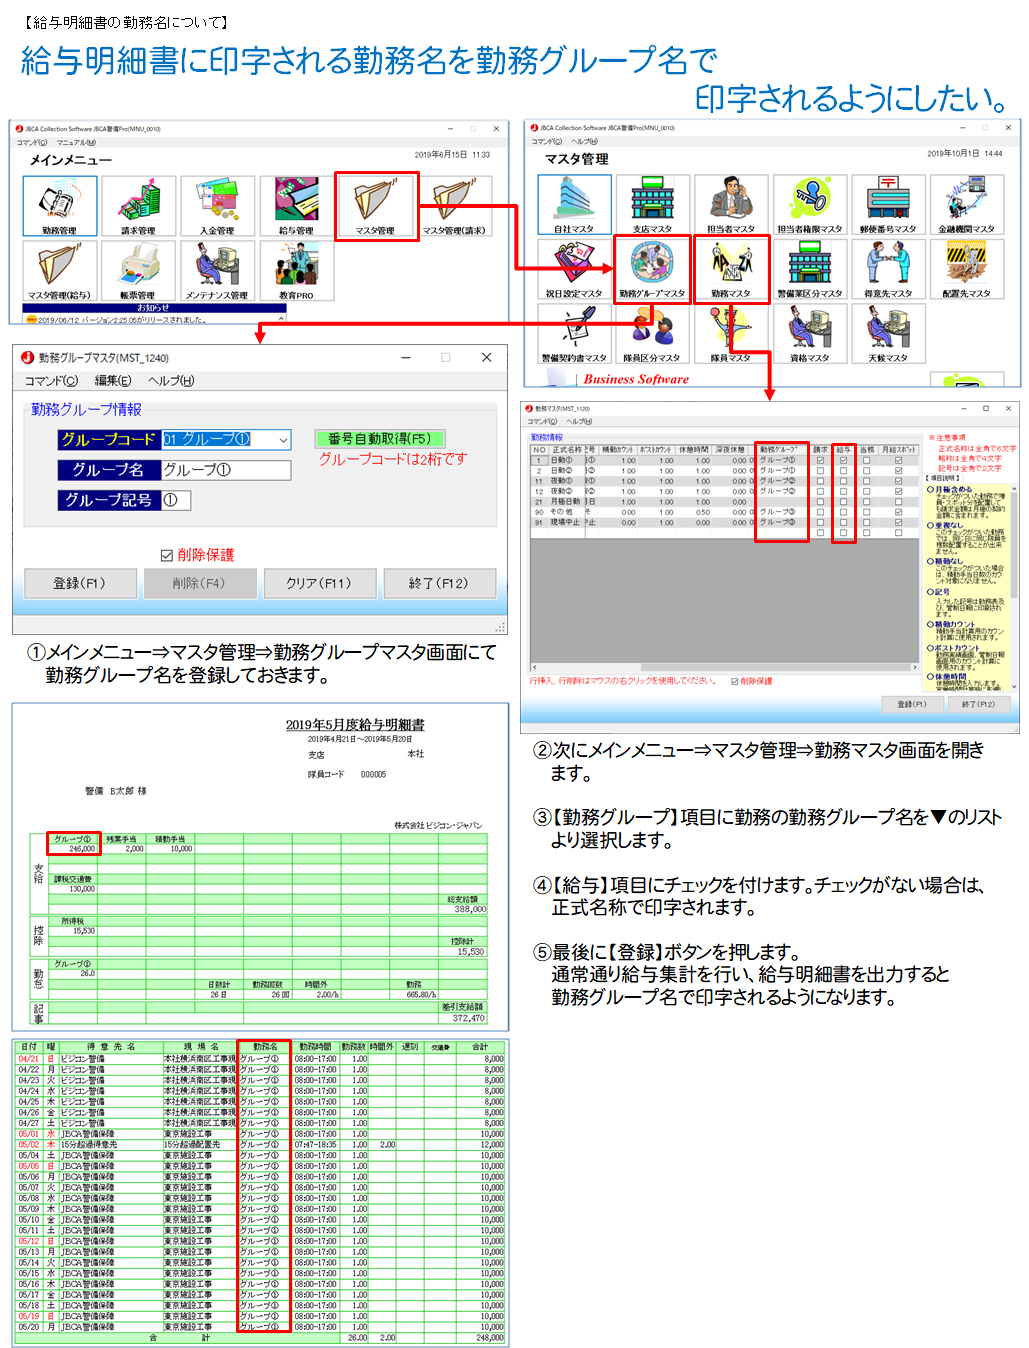The height and width of the screenshot is (1348, 1029).
Task: Open 編集(E) menu in 勤務グループマスタ window
Action: [x=112, y=381]
